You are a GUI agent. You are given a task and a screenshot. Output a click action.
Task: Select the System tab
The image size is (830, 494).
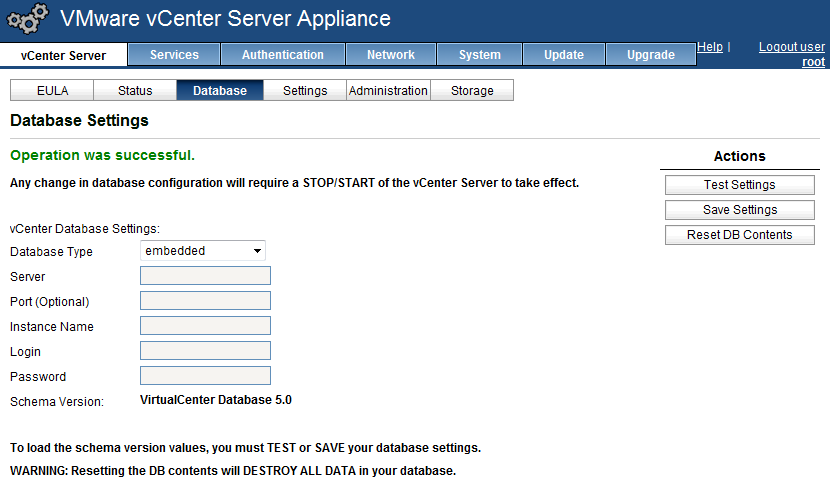coord(480,55)
